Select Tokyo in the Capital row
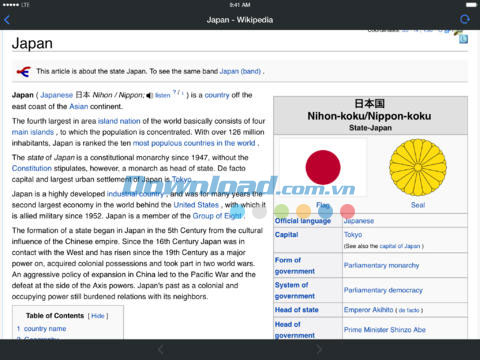Screen dimensions: 480x360 click(353, 235)
